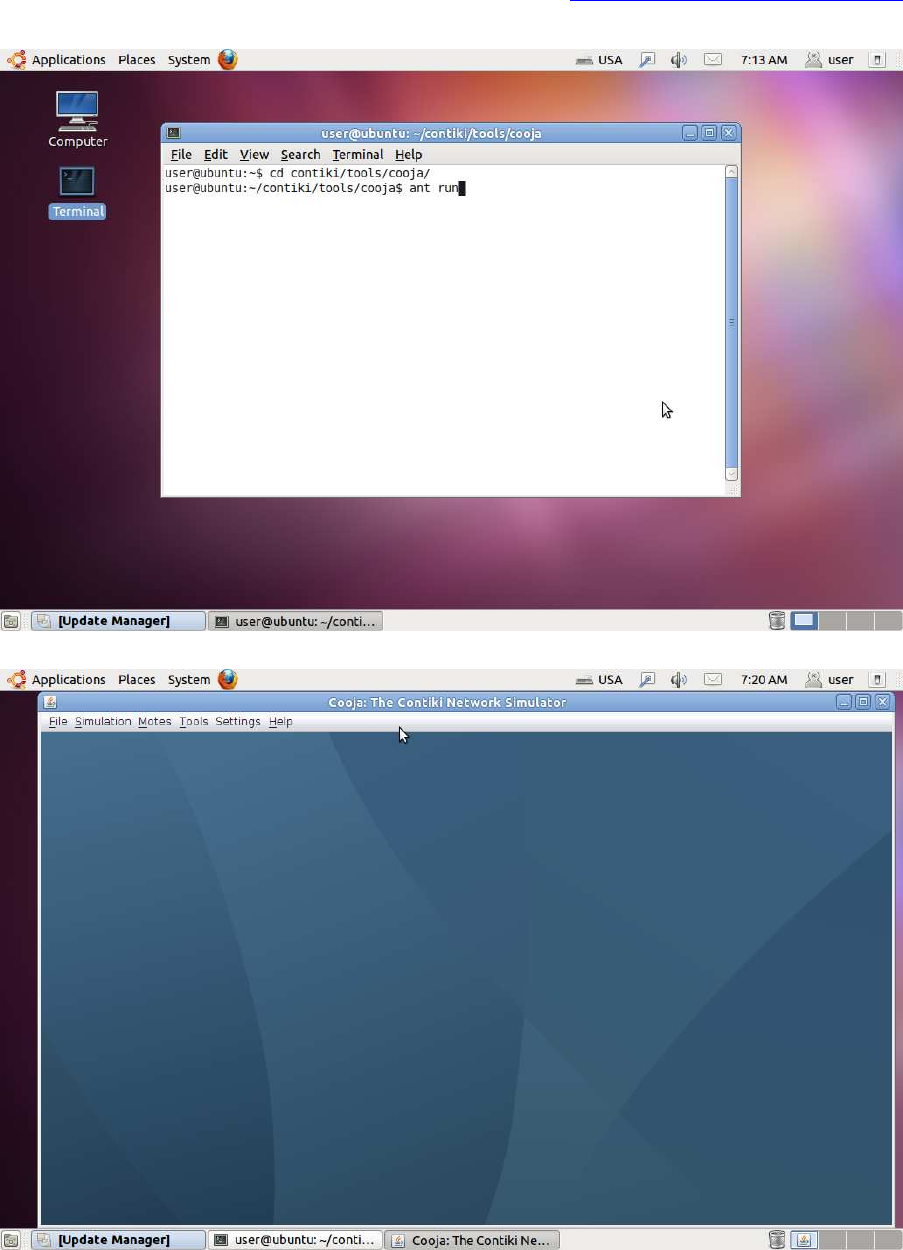Launch Firefox from the 7:20 AM top panel
Viewport: 903px width, 1250px height.
click(x=228, y=680)
